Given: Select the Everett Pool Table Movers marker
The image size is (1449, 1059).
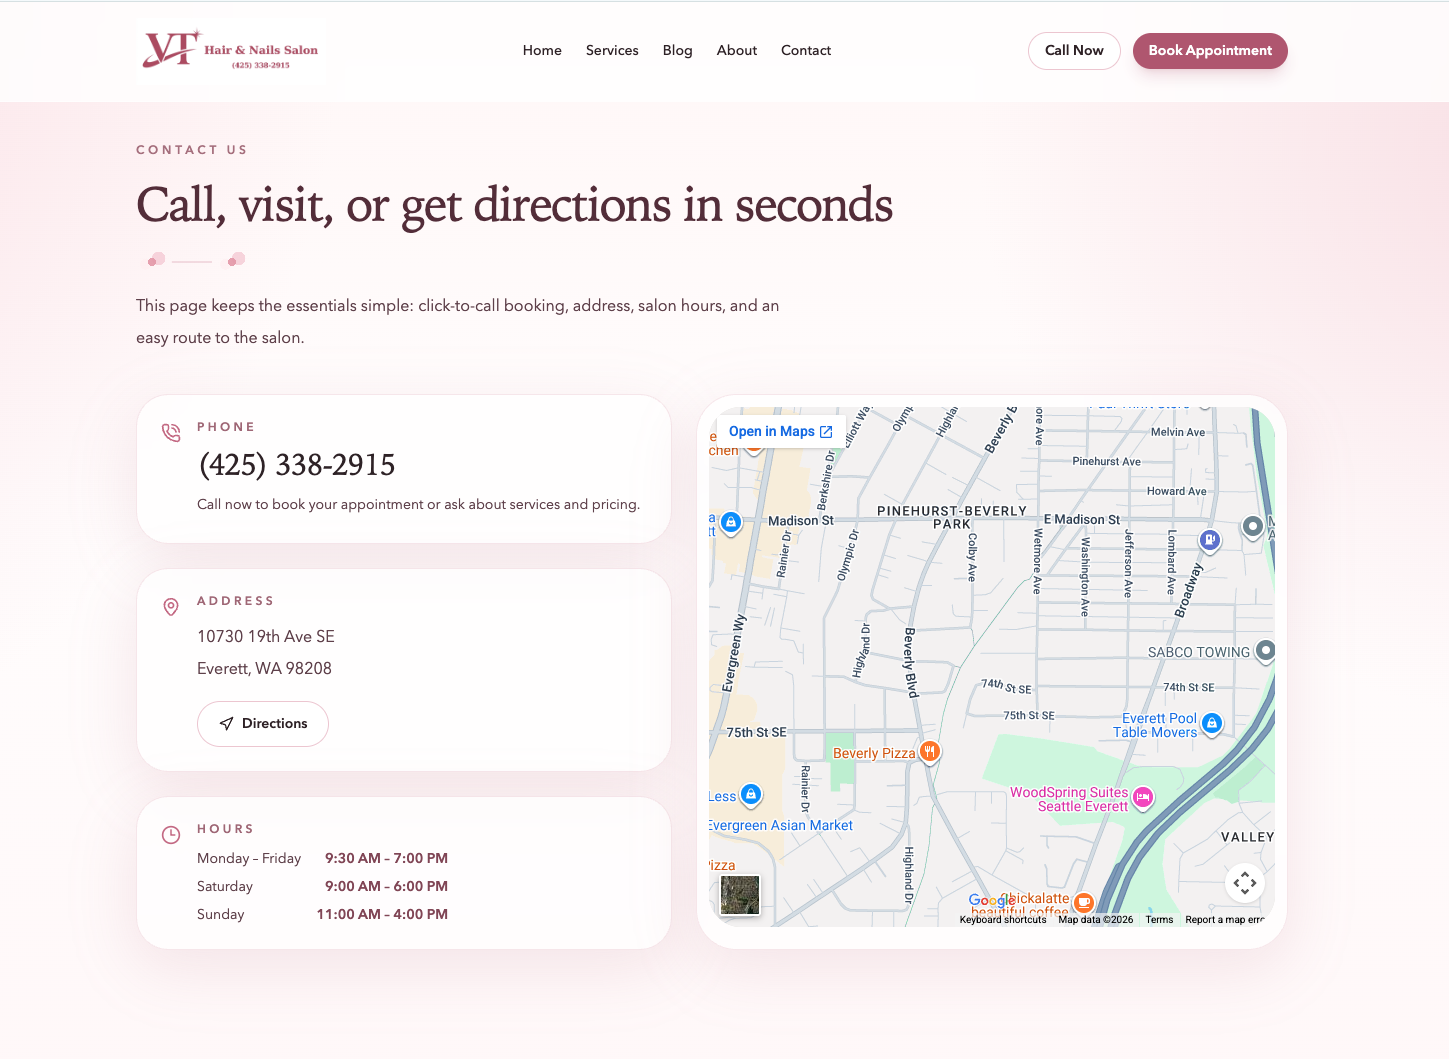Looking at the screenshot, I should (1212, 723).
